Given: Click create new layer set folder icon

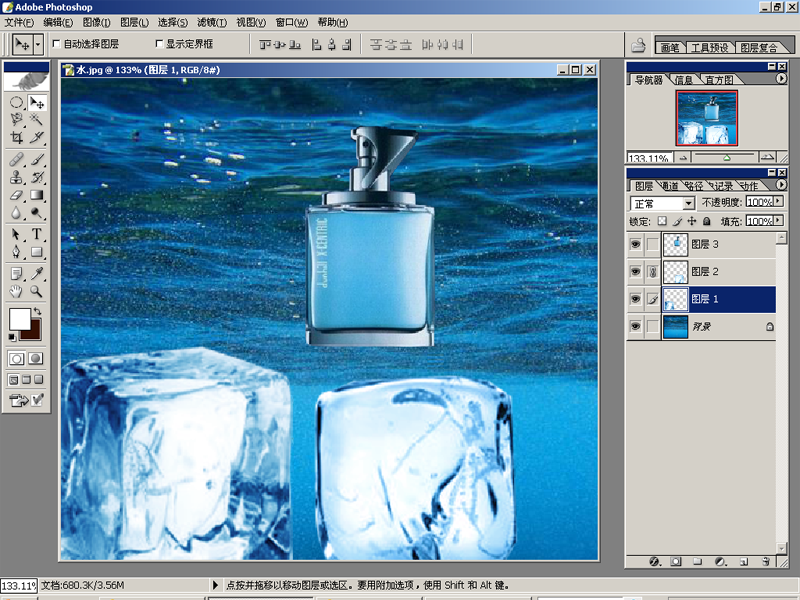Looking at the screenshot, I should click(697, 561).
